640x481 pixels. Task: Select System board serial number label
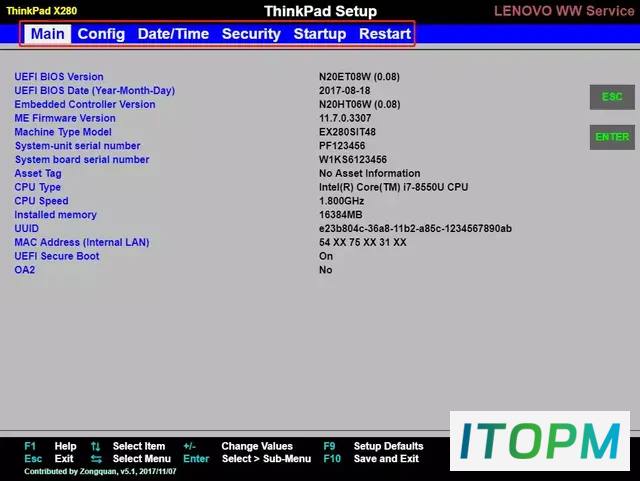pyautogui.click(x=82, y=160)
